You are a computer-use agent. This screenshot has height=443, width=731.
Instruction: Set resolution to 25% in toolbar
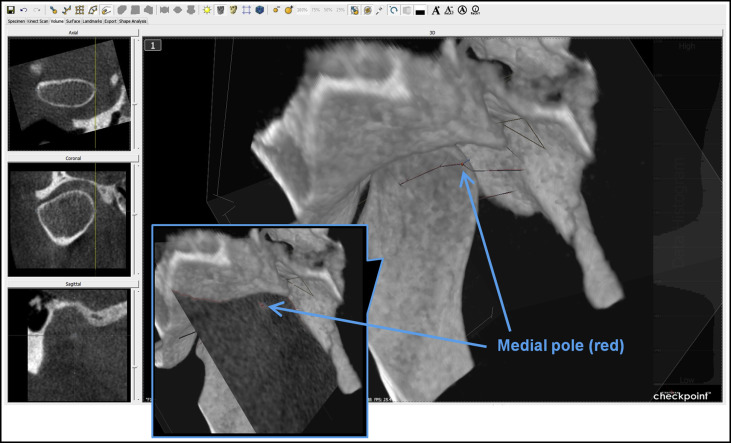point(341,10)
